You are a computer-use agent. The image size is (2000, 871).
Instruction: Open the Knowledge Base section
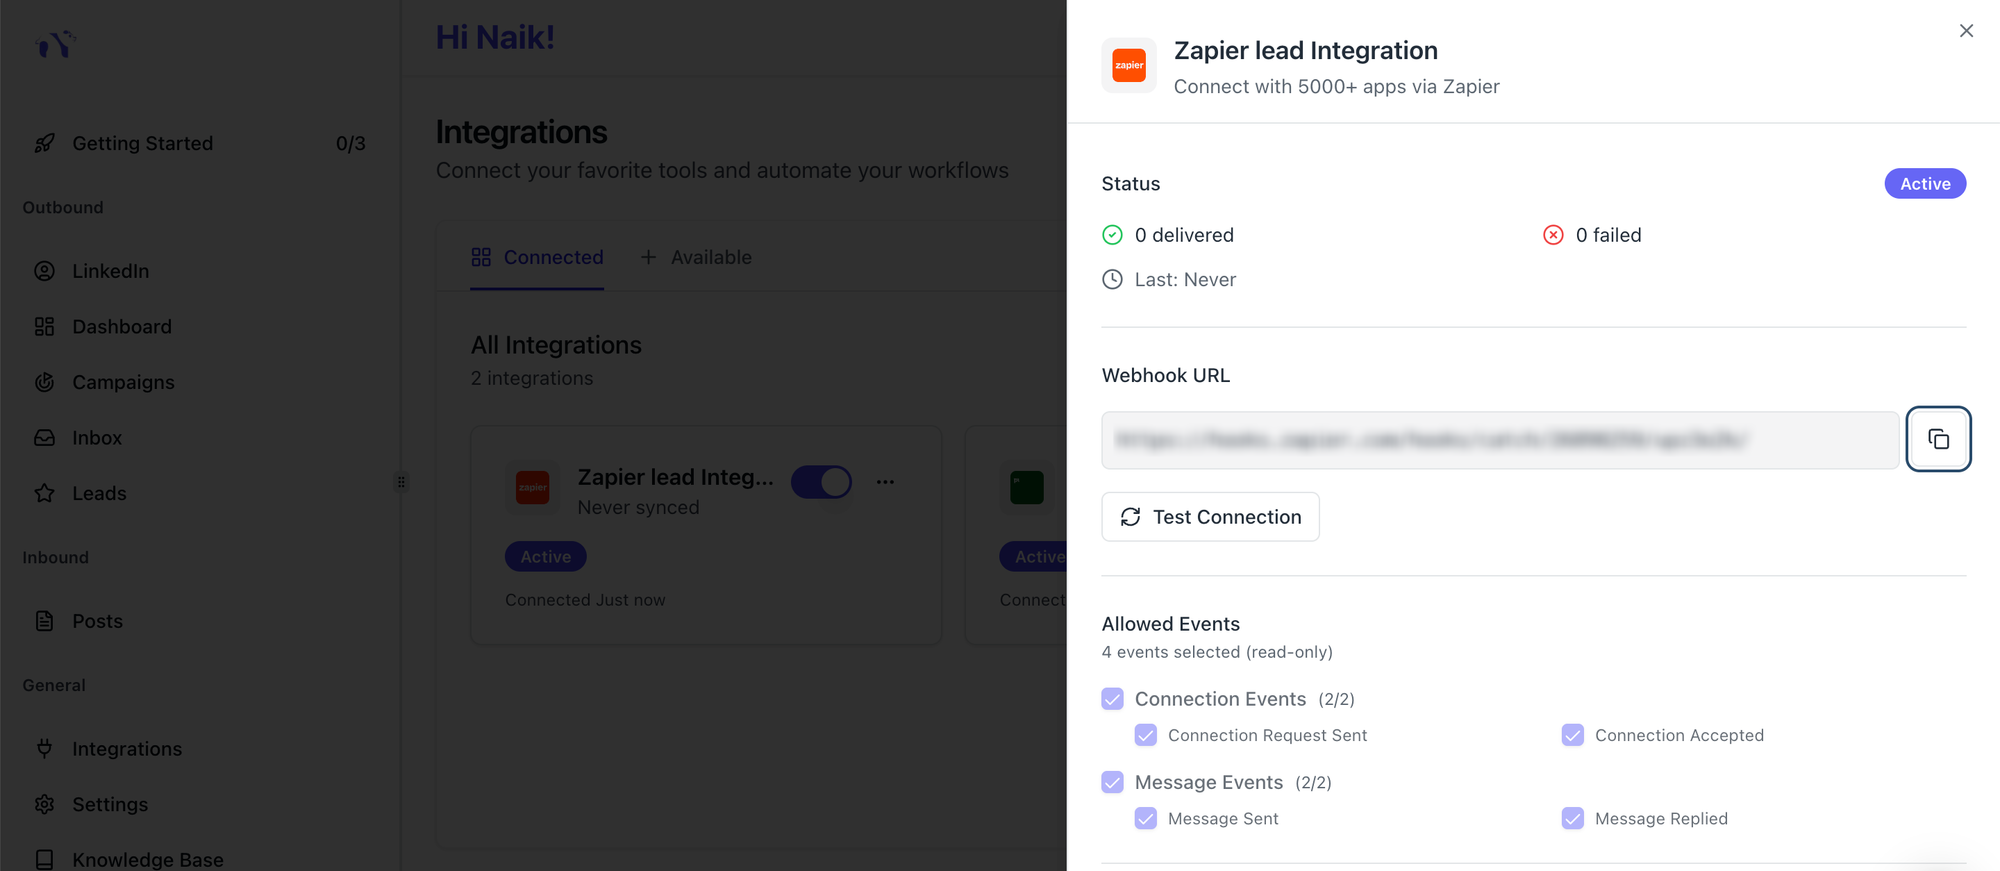click(147, 858)
